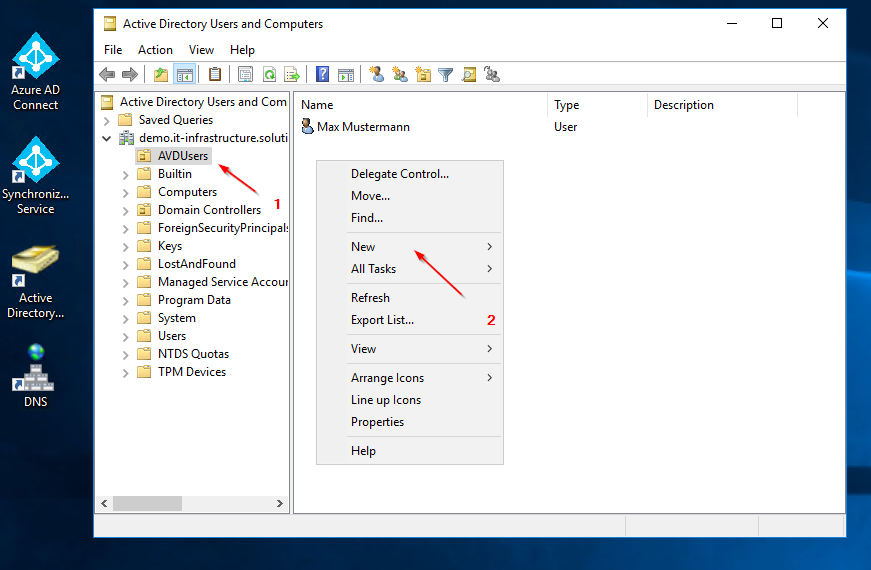Click the green Refresh toolbar icon

[269, 74]
